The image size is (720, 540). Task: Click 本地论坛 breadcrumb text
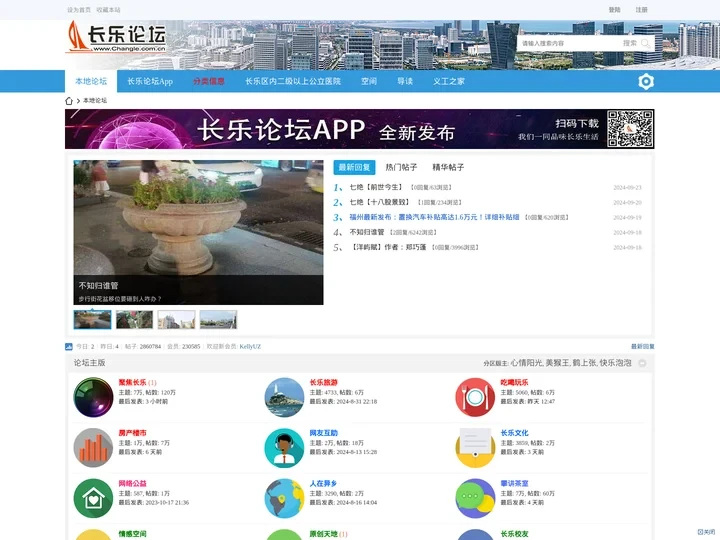95,101
